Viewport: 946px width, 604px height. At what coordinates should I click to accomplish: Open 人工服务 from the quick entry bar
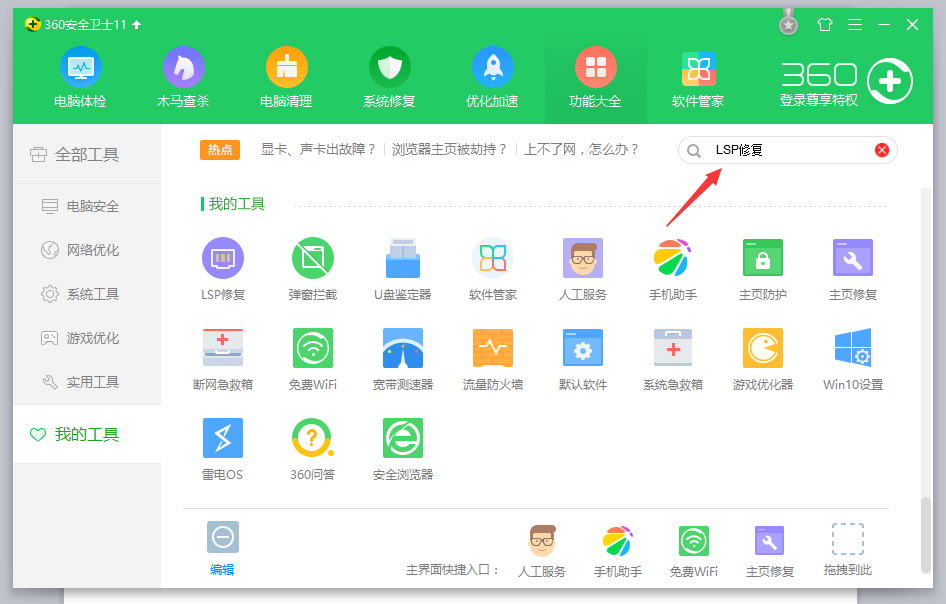click(x=542, y=551)
